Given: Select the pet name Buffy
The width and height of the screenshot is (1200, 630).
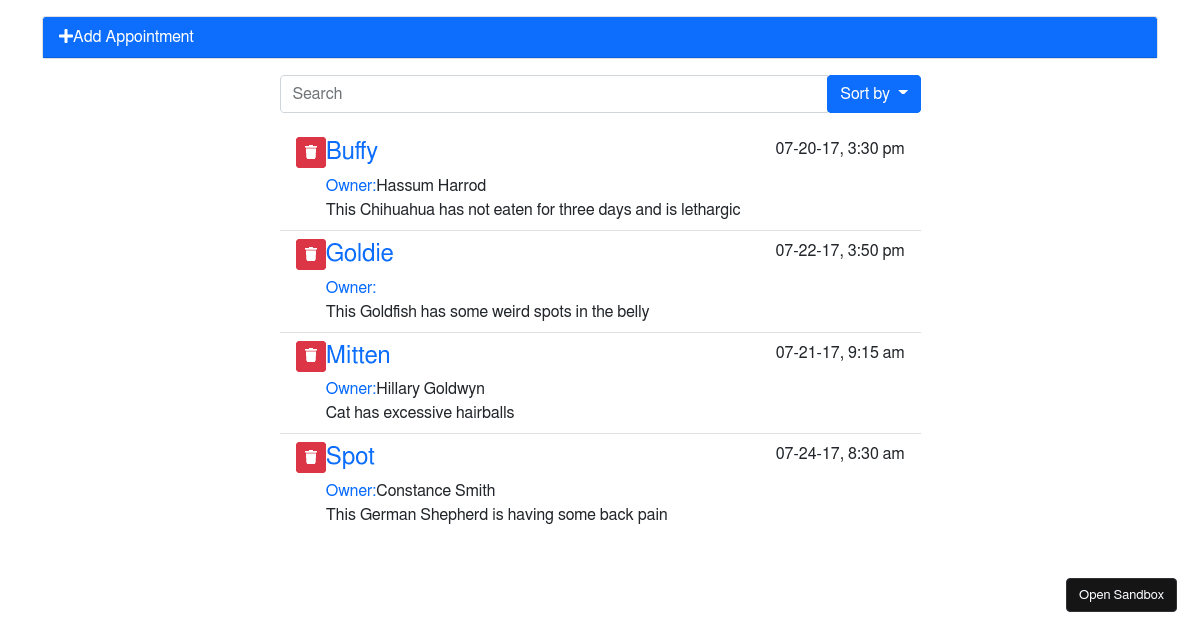Looking at the screenshot, I should (x=352, y=151).
